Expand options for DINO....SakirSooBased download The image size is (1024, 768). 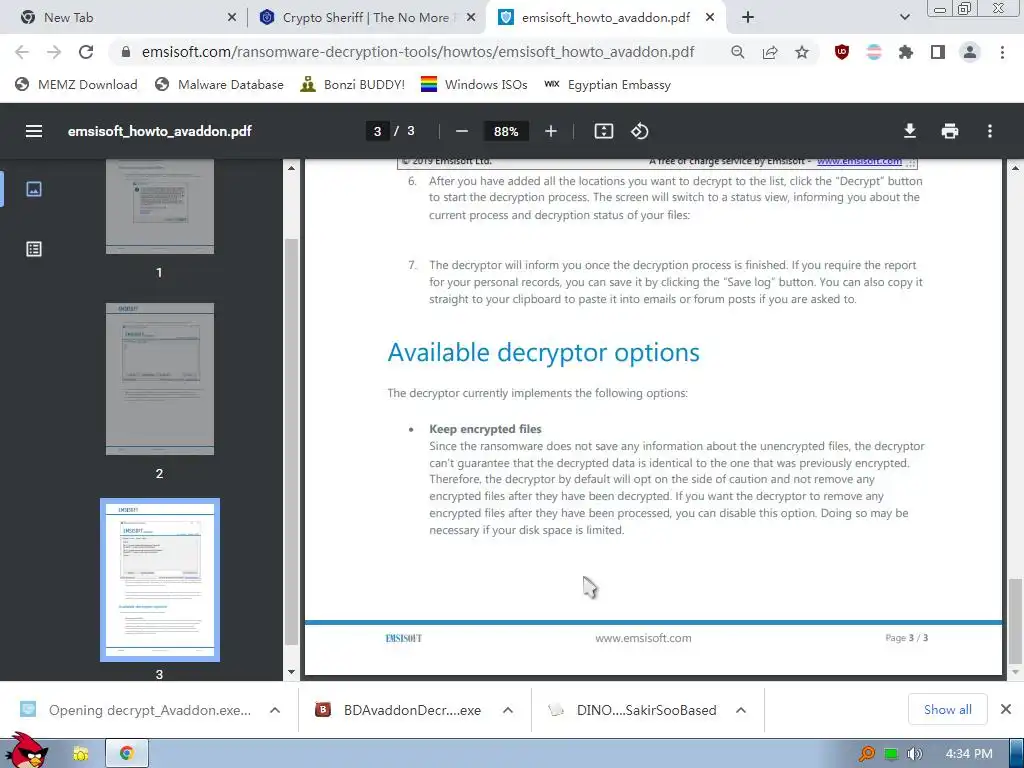click(741, 710)
